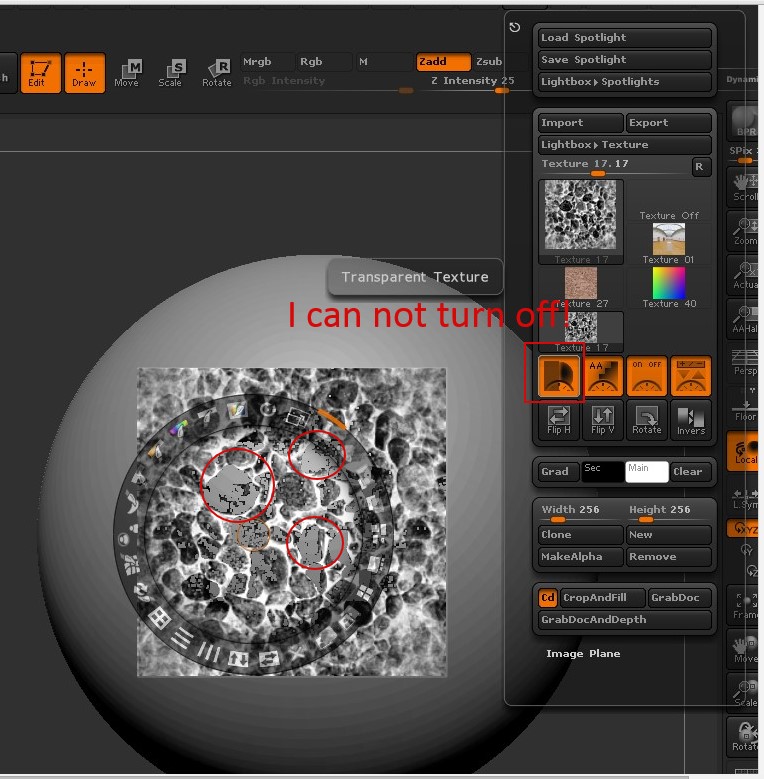Viewport: 764px width, 779px height.
Task: Select M material mode
Action: pyautogui.click(x=382, y=62)
